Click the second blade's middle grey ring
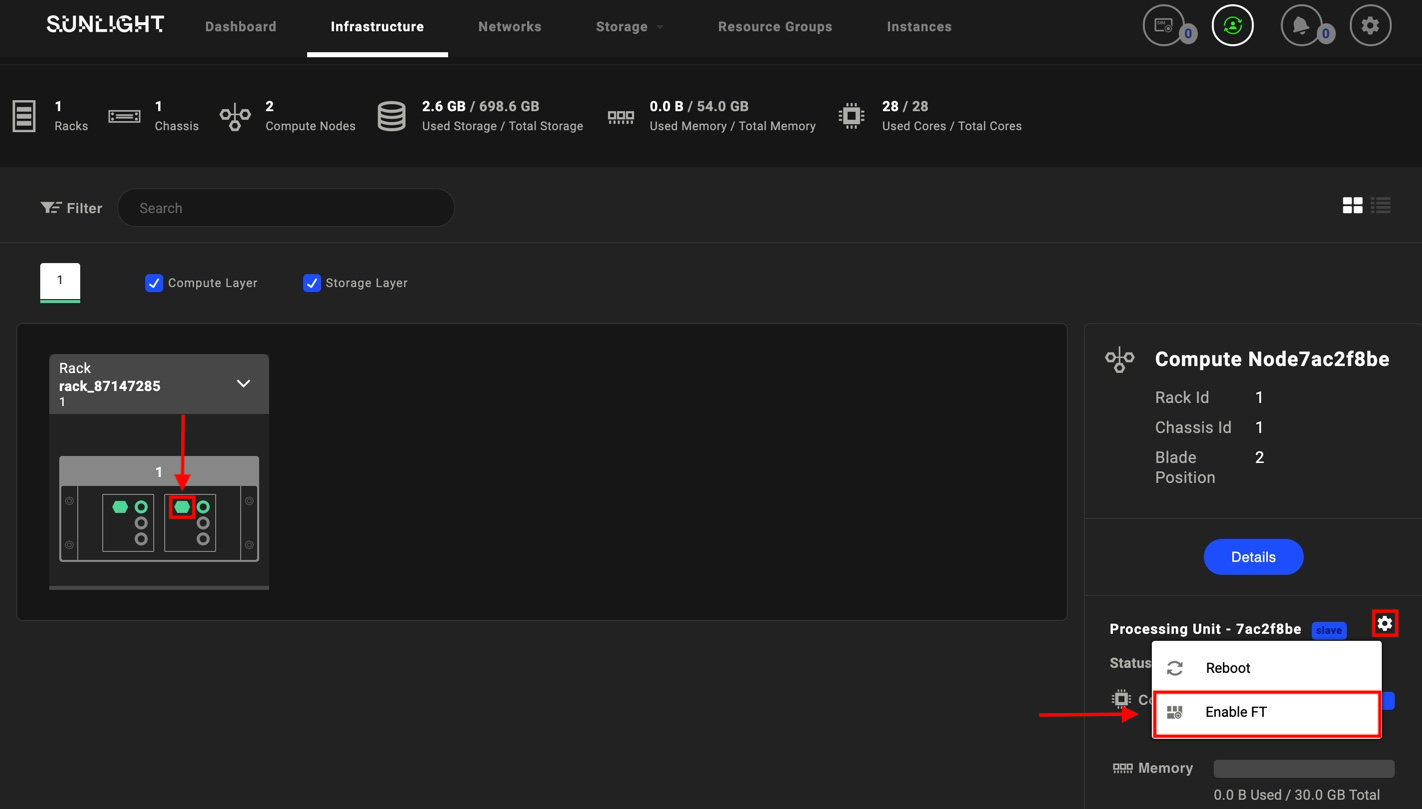This screenshot has height=809, width=1422. [203, 523]
